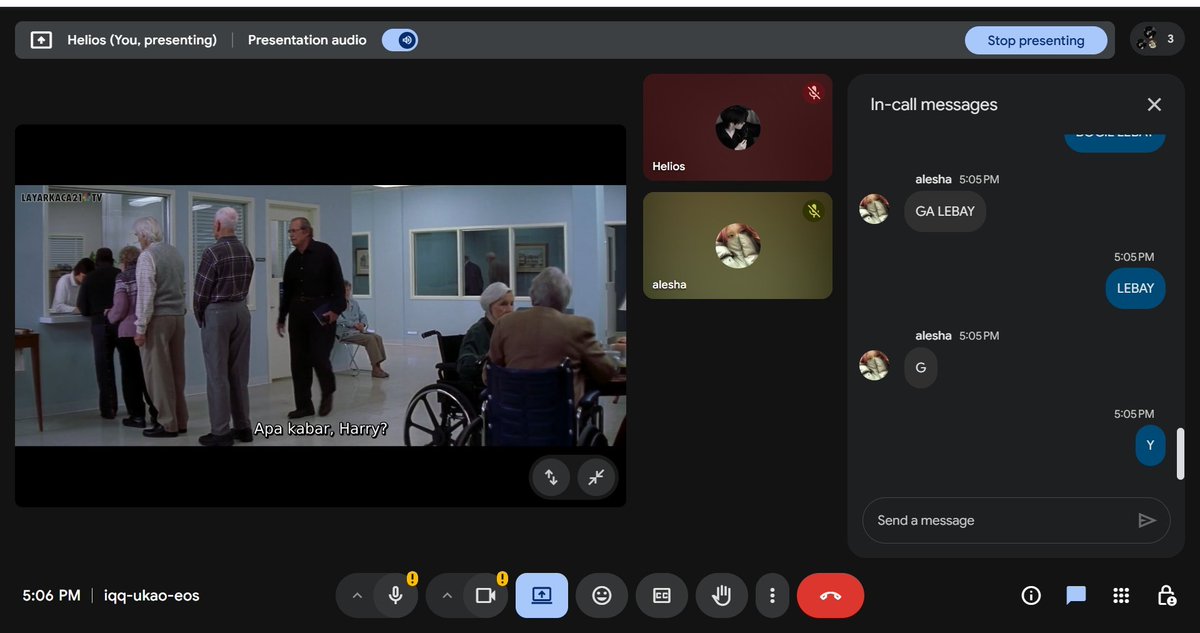Screen dimensions: 1200x633
Task: Toggle the Presentation audio switch
Action: pyautogui.click(x=400, y=40)
